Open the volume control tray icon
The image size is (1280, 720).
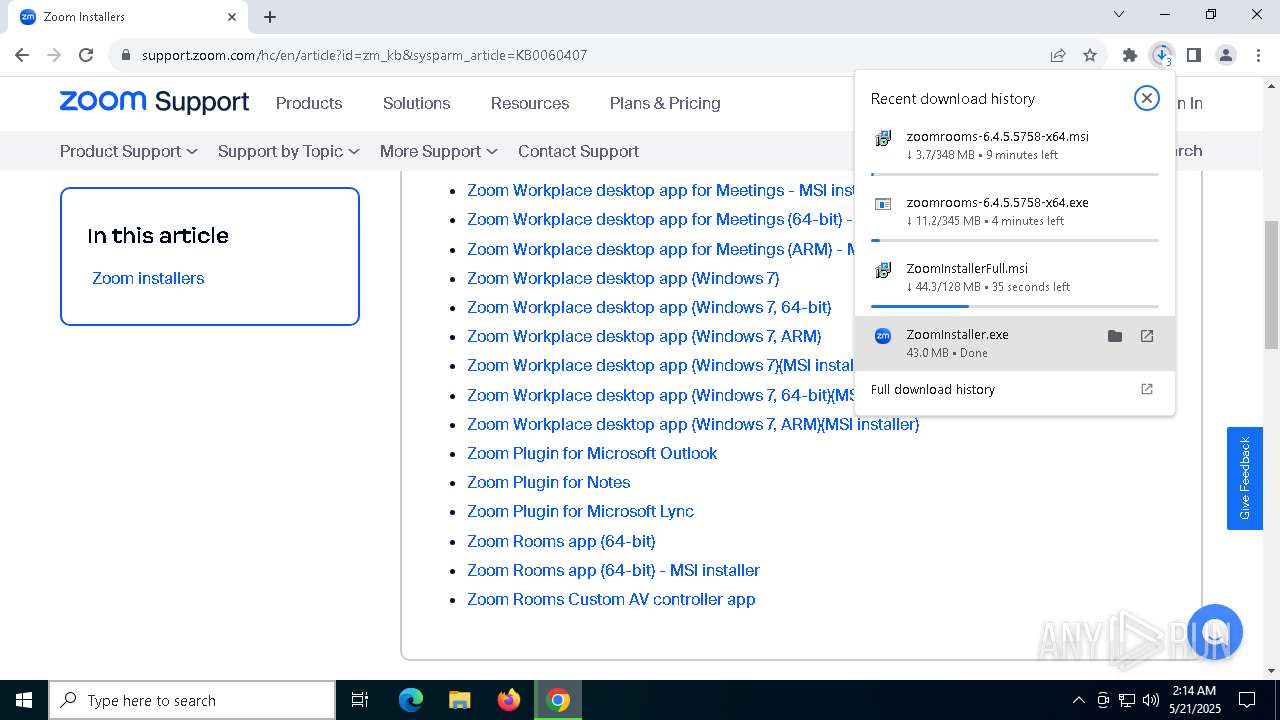[1151, 700]
